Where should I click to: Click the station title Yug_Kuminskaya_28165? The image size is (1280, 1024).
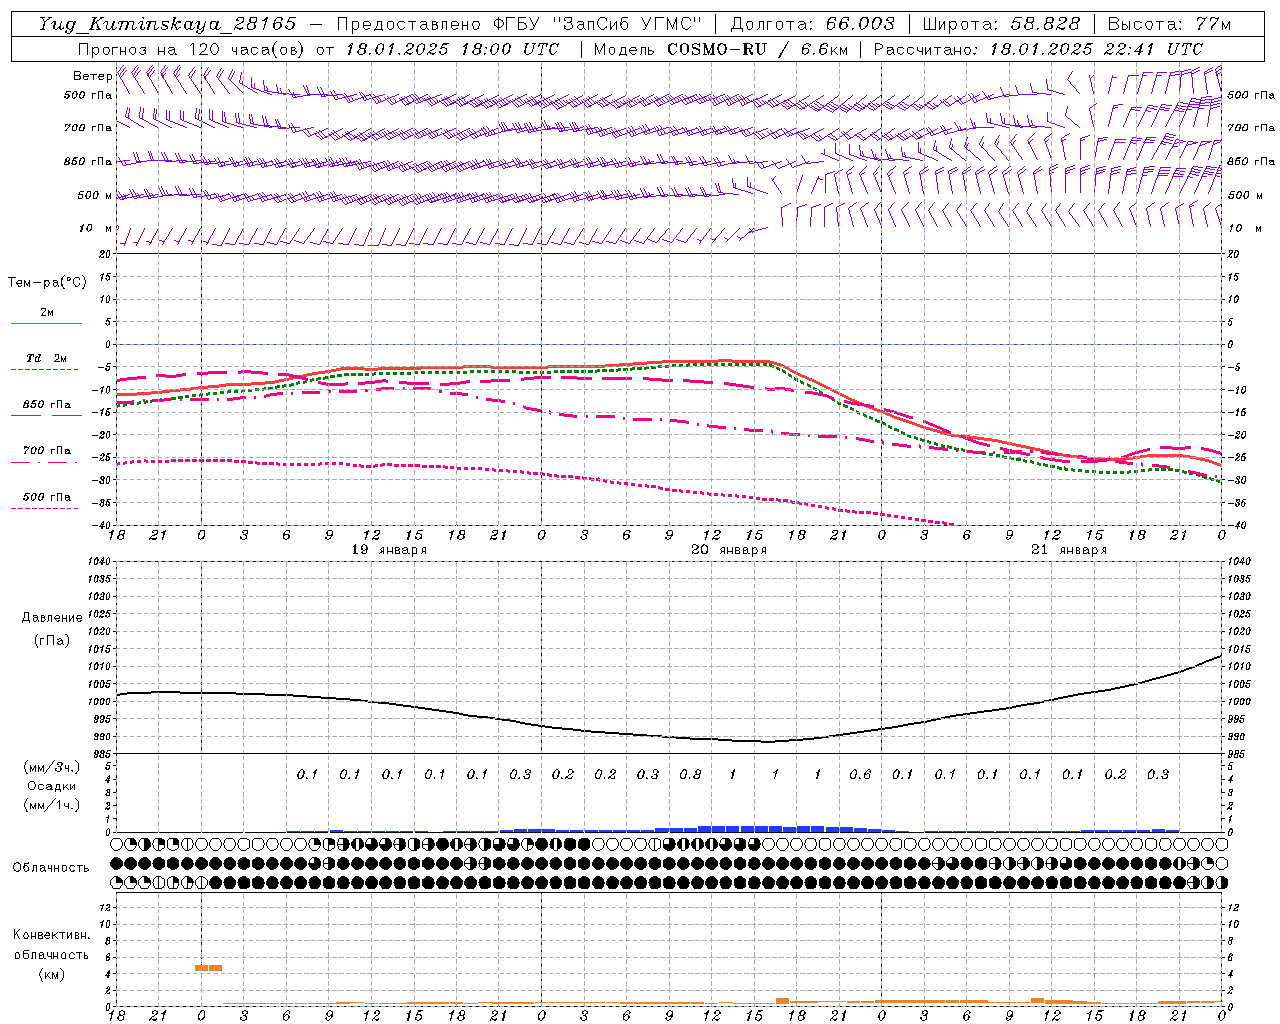(167, 24)
